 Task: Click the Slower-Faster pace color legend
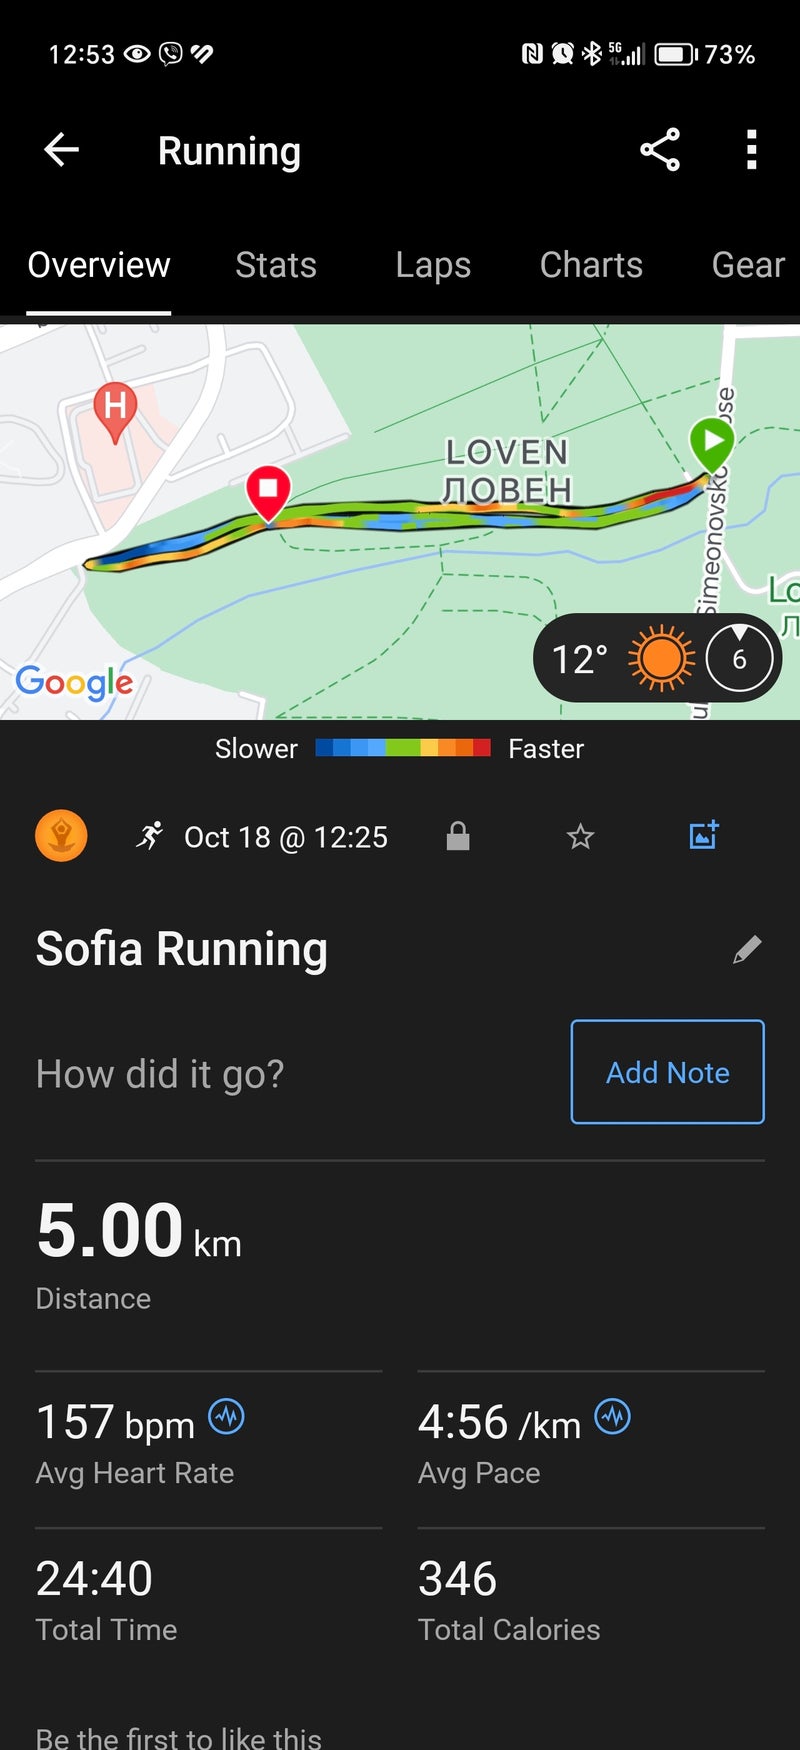click(x=402, y=748)
